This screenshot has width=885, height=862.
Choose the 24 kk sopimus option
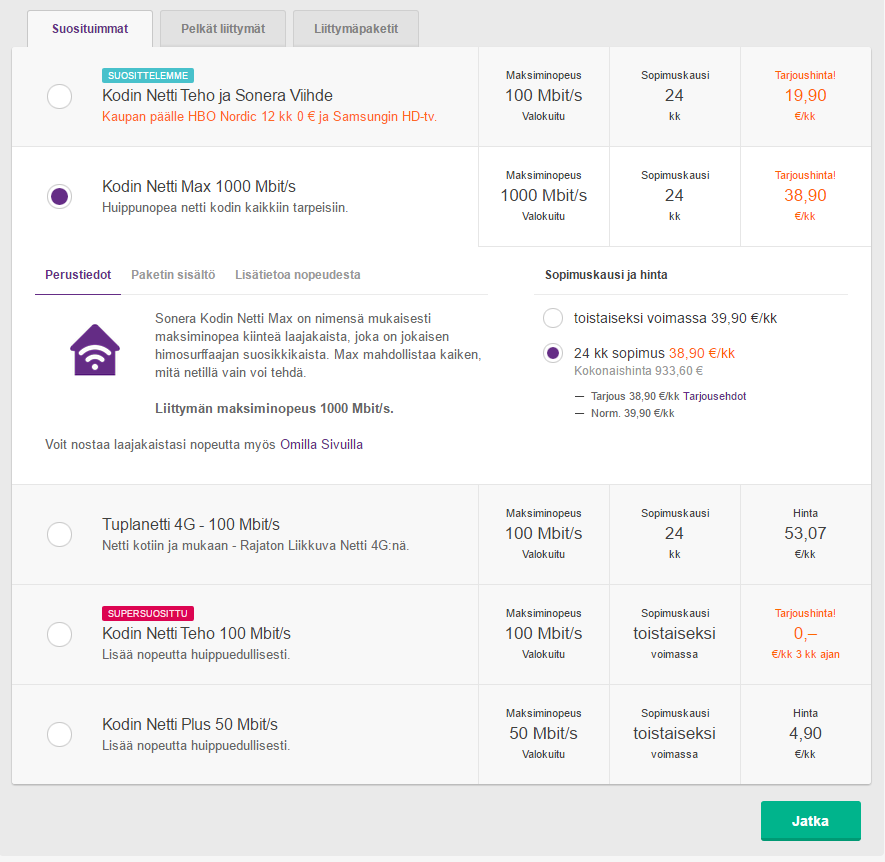point(553,353)
